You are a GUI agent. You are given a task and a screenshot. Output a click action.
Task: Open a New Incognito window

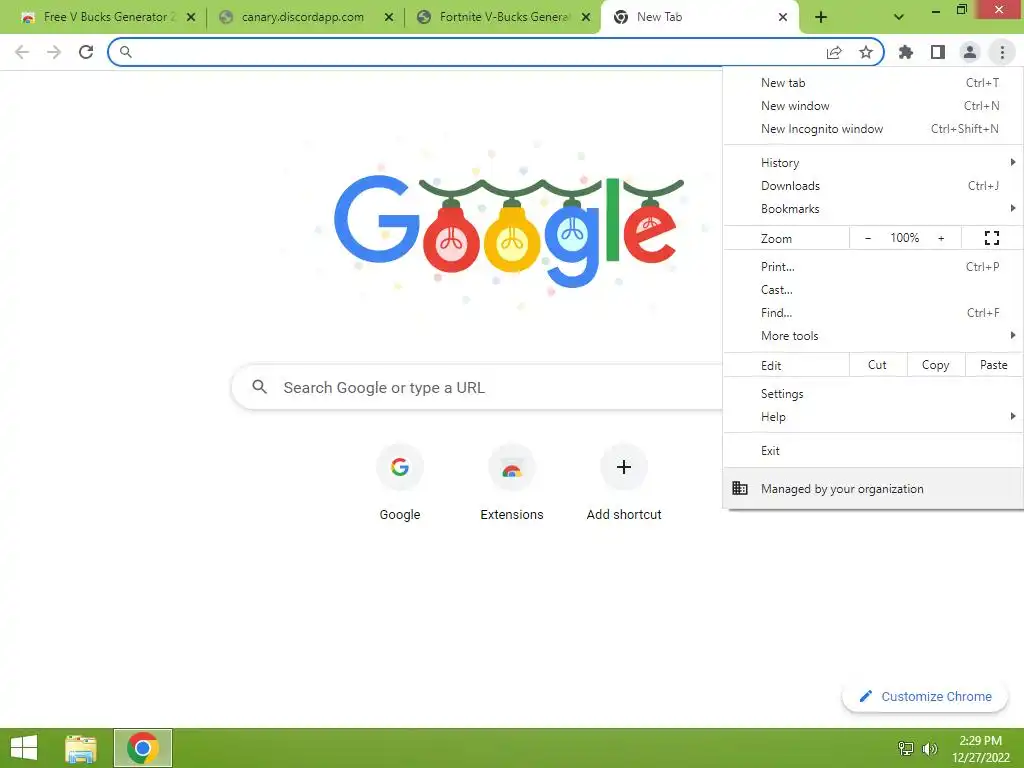pyautogui.click(x=872, y=129)
